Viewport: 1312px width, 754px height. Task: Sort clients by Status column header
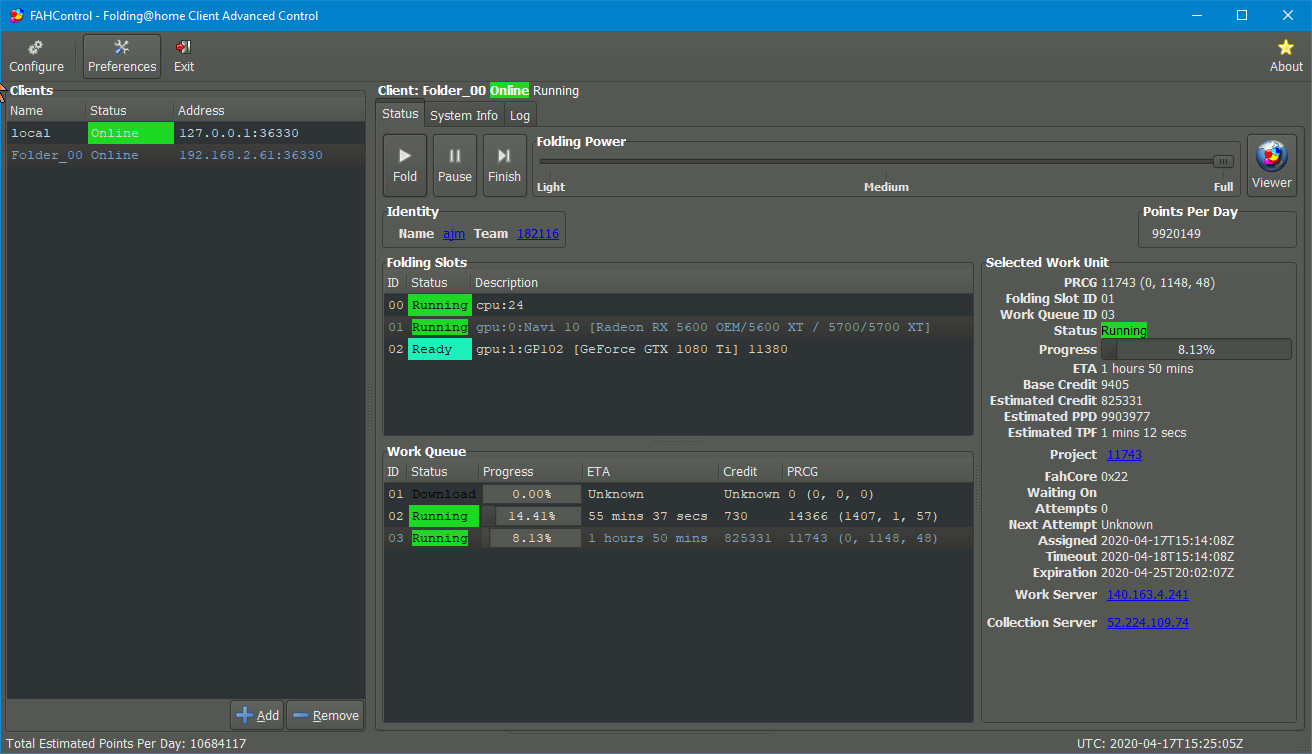click(130, 110)
